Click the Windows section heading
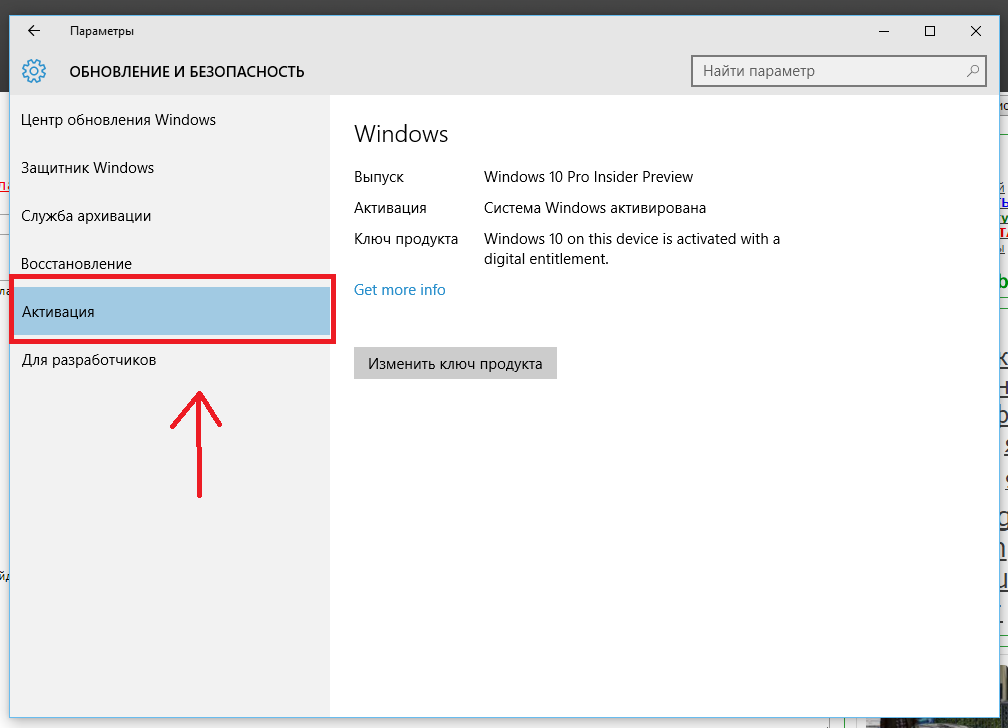This screenshot has width=1008, height=728. coord(401,134)
